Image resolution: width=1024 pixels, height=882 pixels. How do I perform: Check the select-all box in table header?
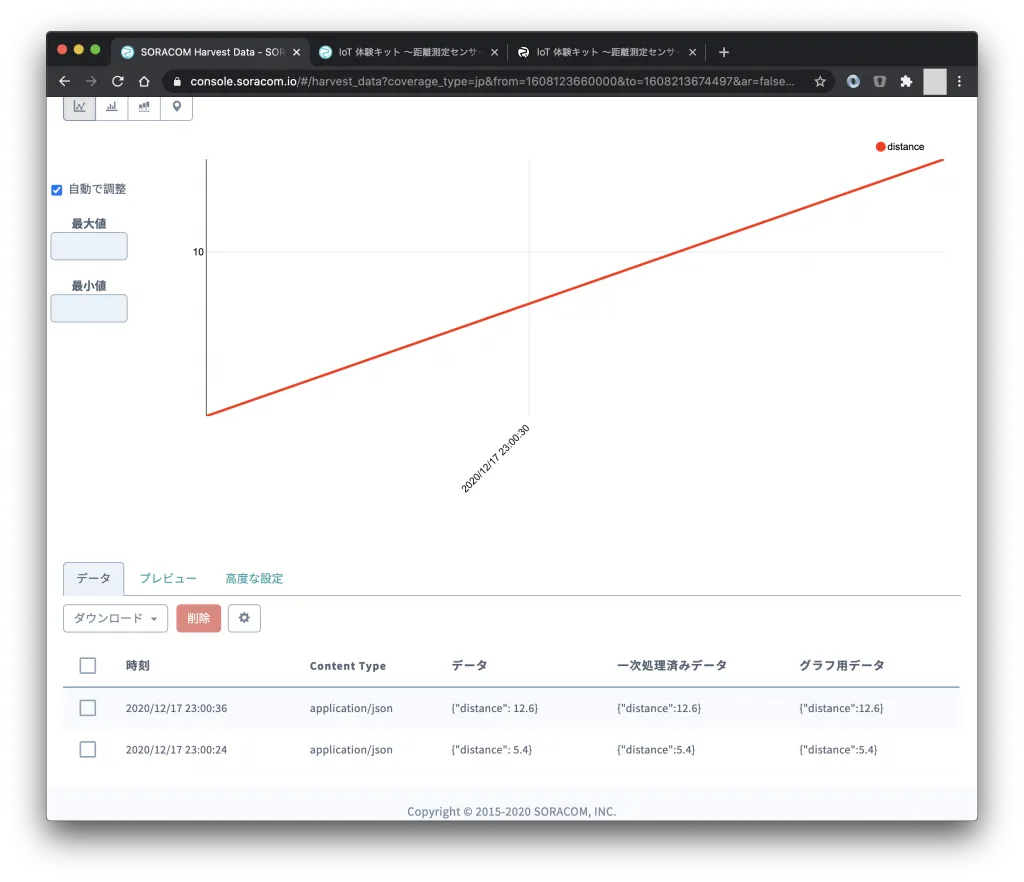point(88,666)
